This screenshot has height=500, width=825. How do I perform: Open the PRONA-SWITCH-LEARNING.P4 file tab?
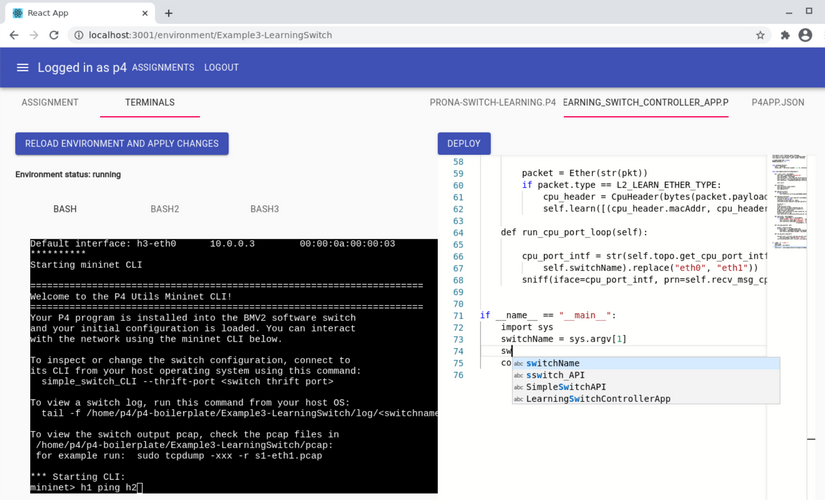[x=492, y=102]
